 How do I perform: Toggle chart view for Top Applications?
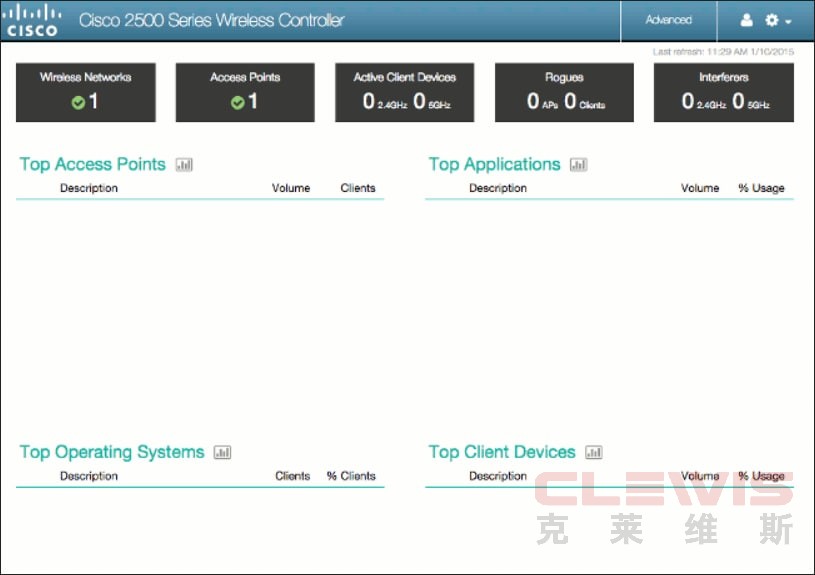pos(579,165)
